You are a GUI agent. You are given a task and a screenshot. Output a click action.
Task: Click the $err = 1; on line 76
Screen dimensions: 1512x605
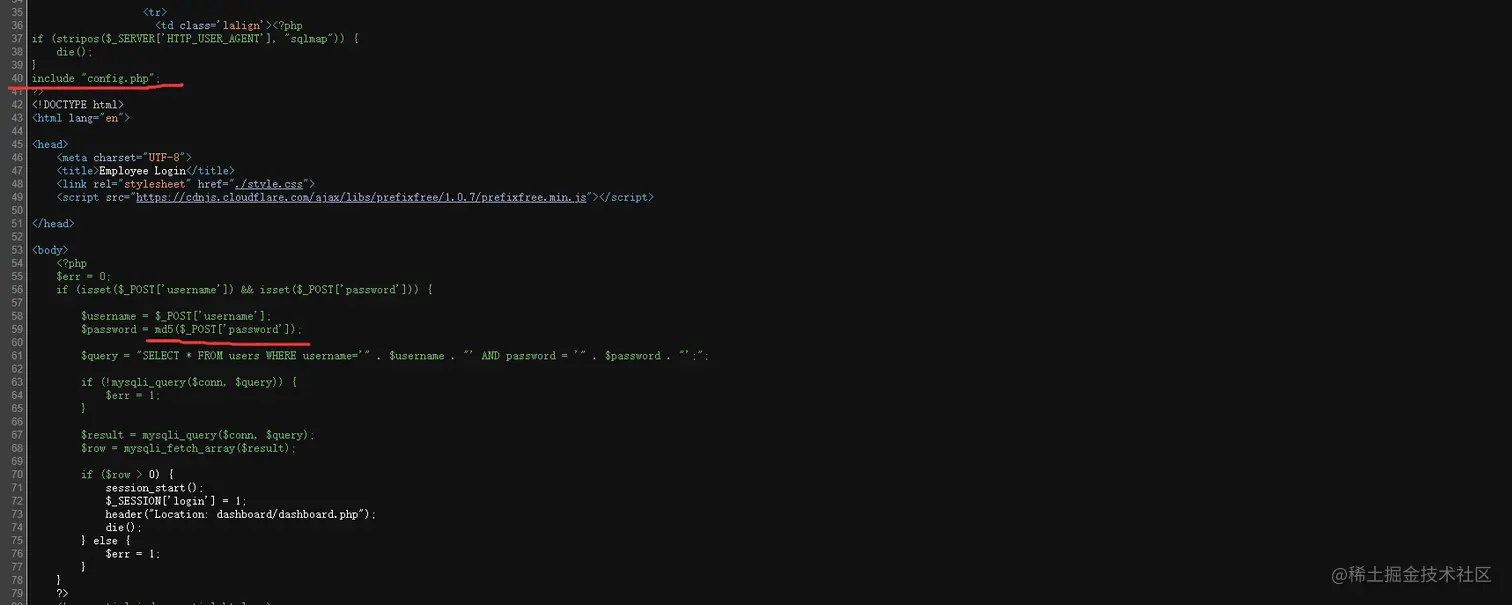click(x=133, y=553)
